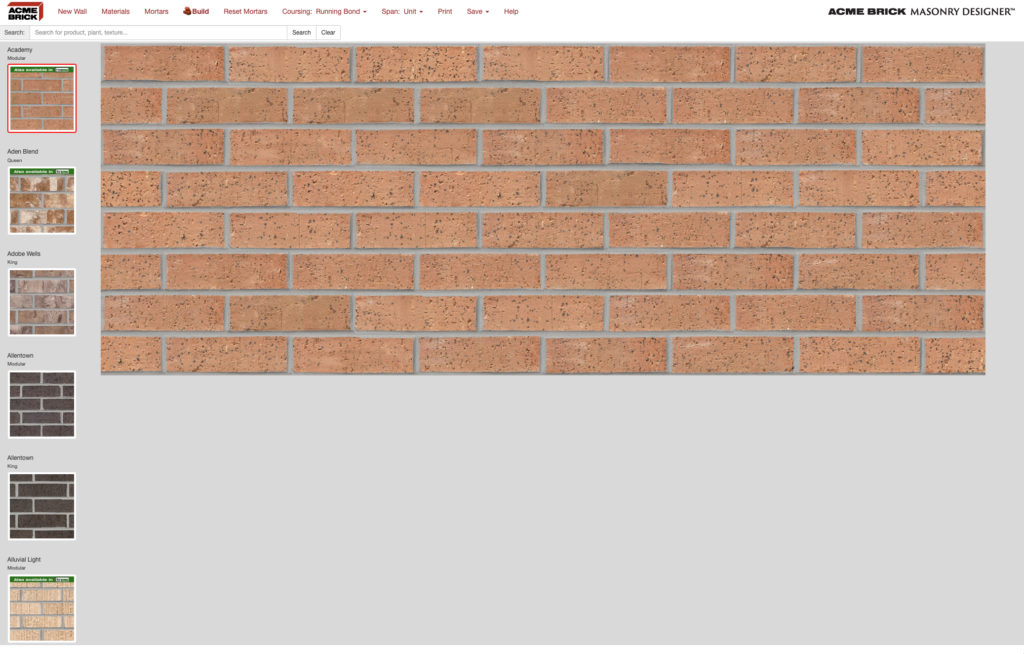Click inside the product search field

pos(160,32)
